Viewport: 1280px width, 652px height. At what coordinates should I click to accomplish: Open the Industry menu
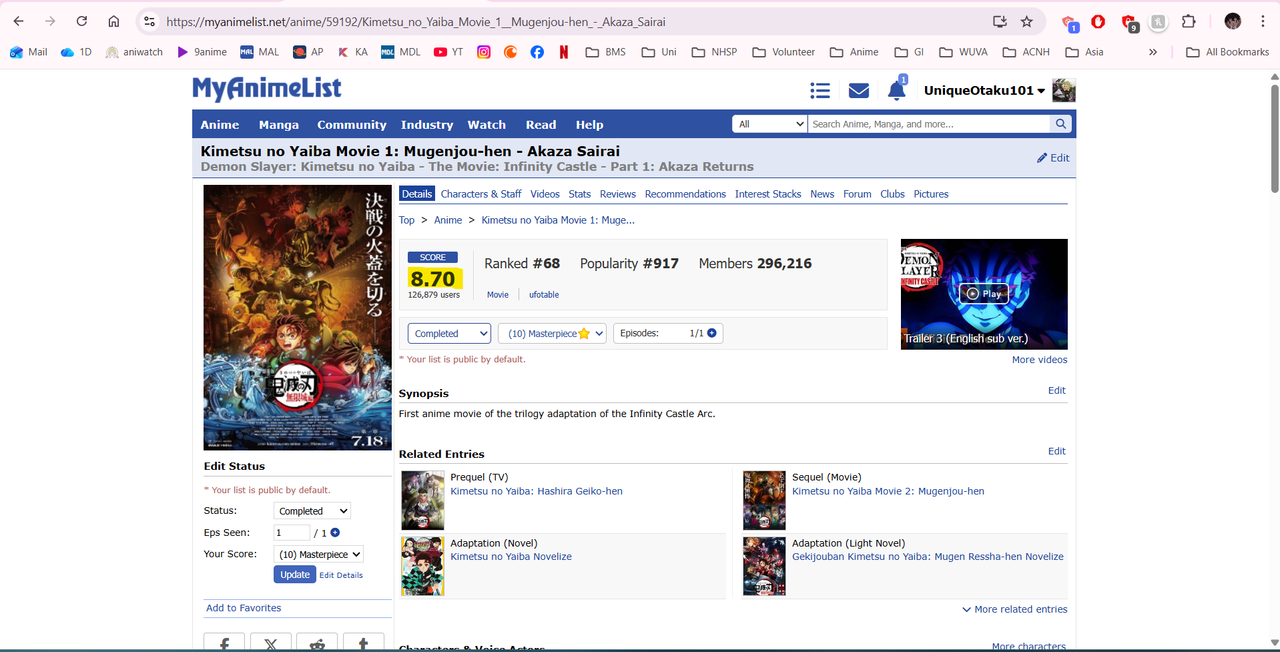[427, 125]
